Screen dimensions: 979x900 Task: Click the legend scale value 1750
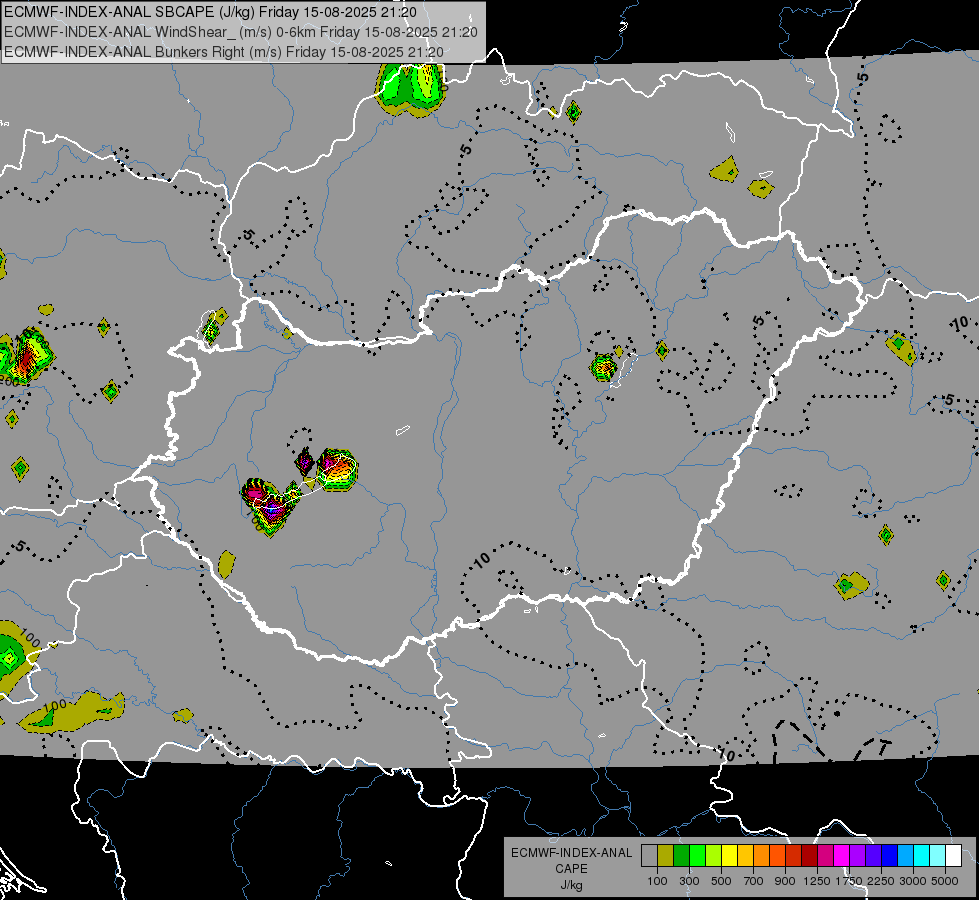point(849,881)
